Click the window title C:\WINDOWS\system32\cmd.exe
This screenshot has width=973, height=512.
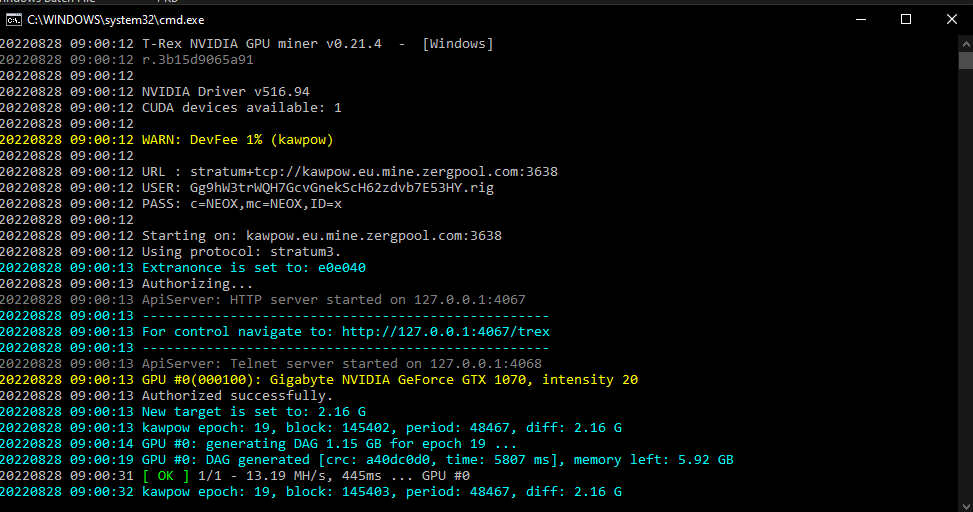pos(115,20)
